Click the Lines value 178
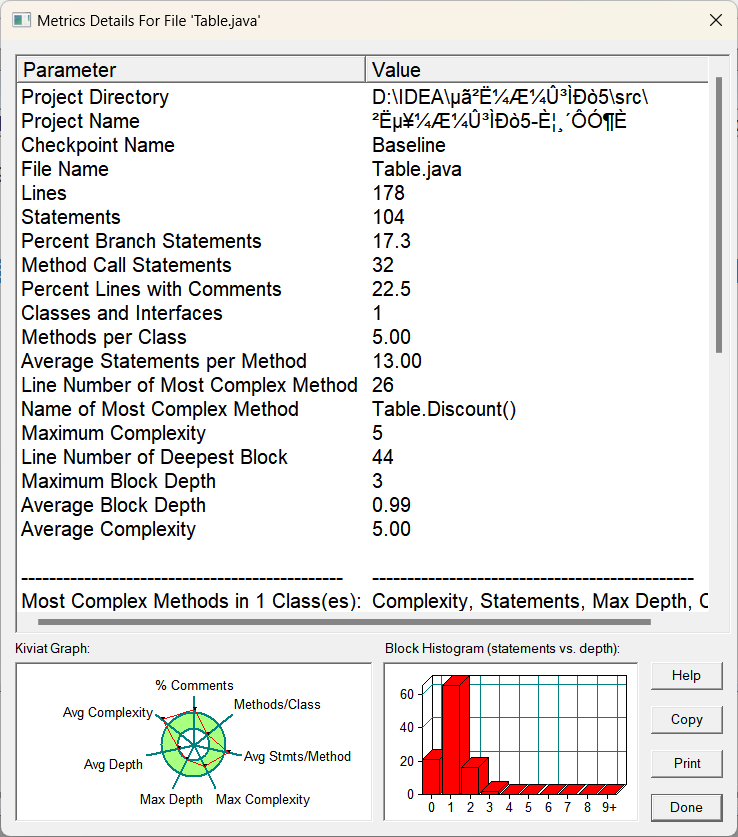This screenshot has width=738, height=837. pos(388,193)
